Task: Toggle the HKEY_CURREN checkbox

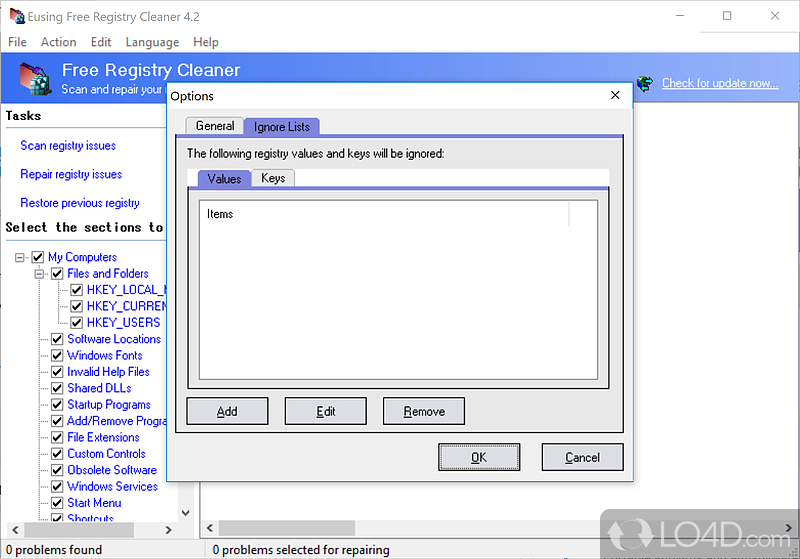Action: click(x=77, y=307)
